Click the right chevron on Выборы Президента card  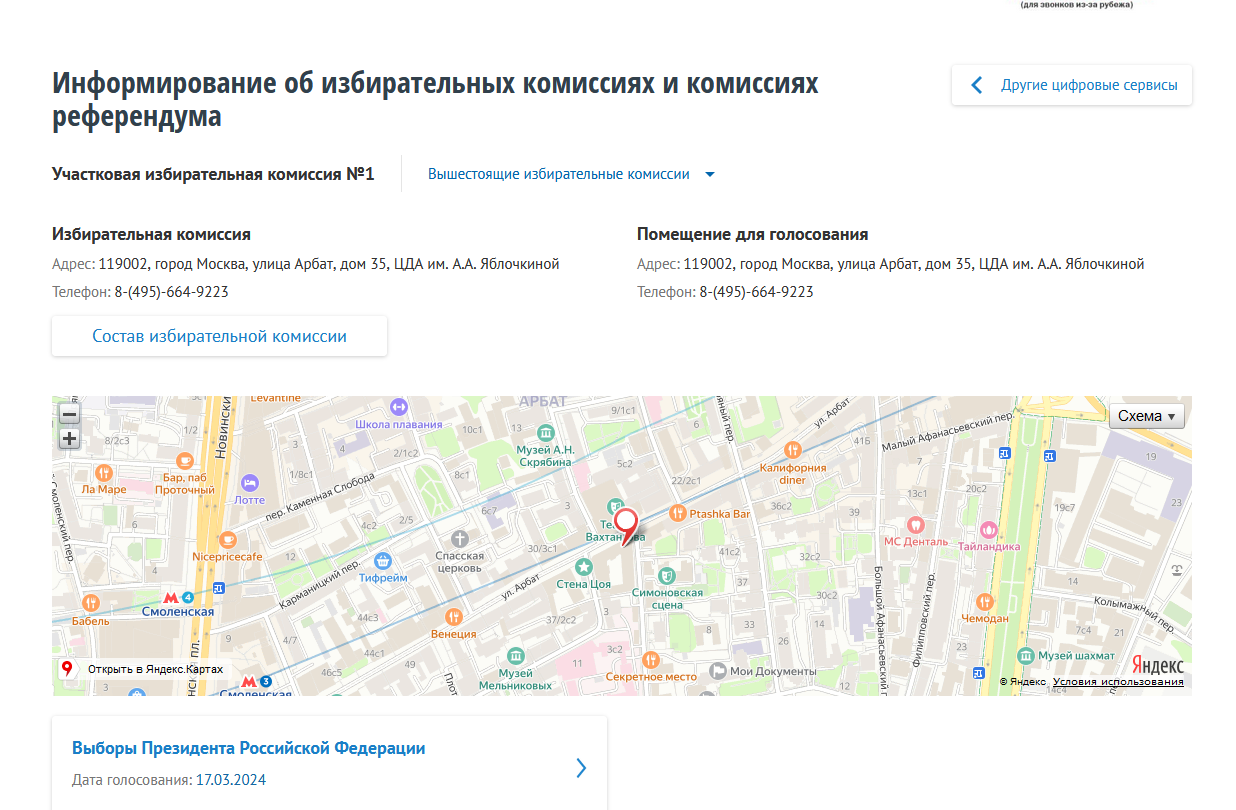[581, 768]
